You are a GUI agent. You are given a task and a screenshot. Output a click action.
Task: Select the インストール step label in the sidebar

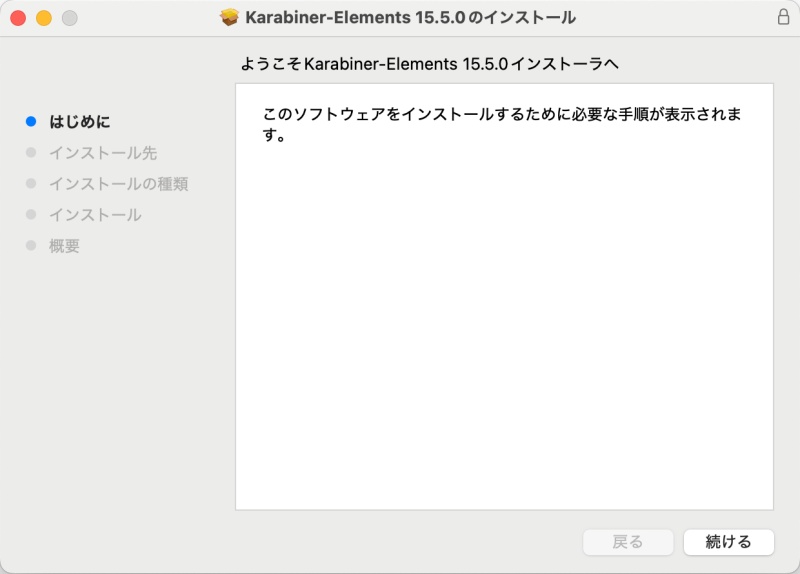(95, 215)
